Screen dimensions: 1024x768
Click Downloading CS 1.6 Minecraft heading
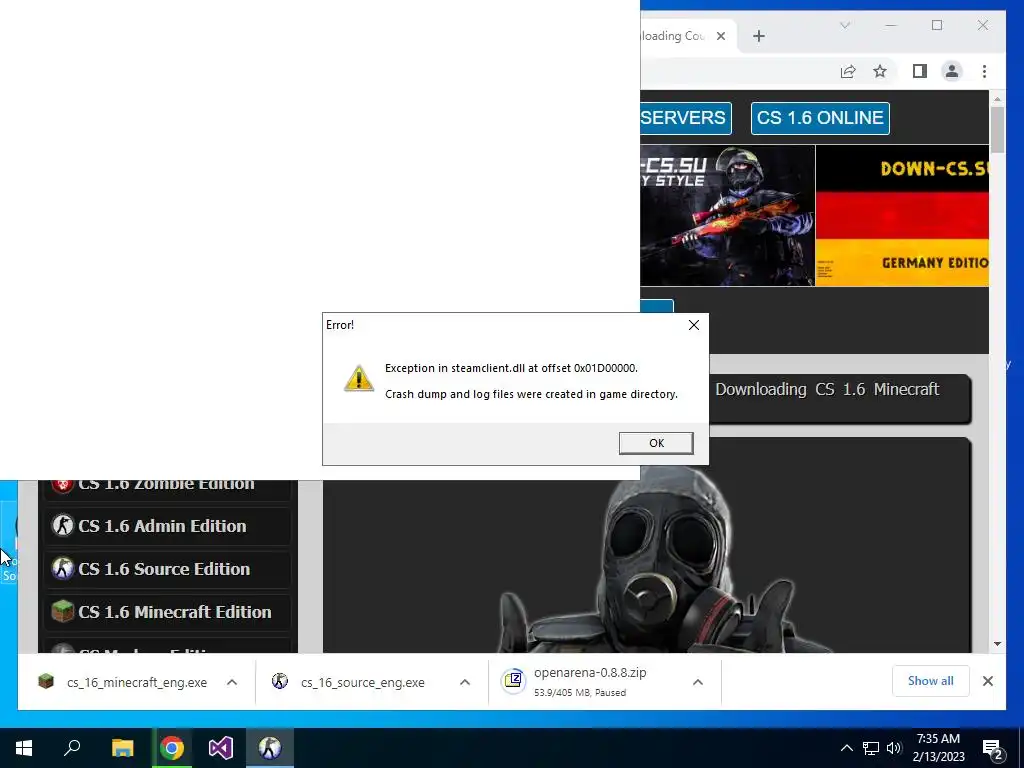point(827,389)
